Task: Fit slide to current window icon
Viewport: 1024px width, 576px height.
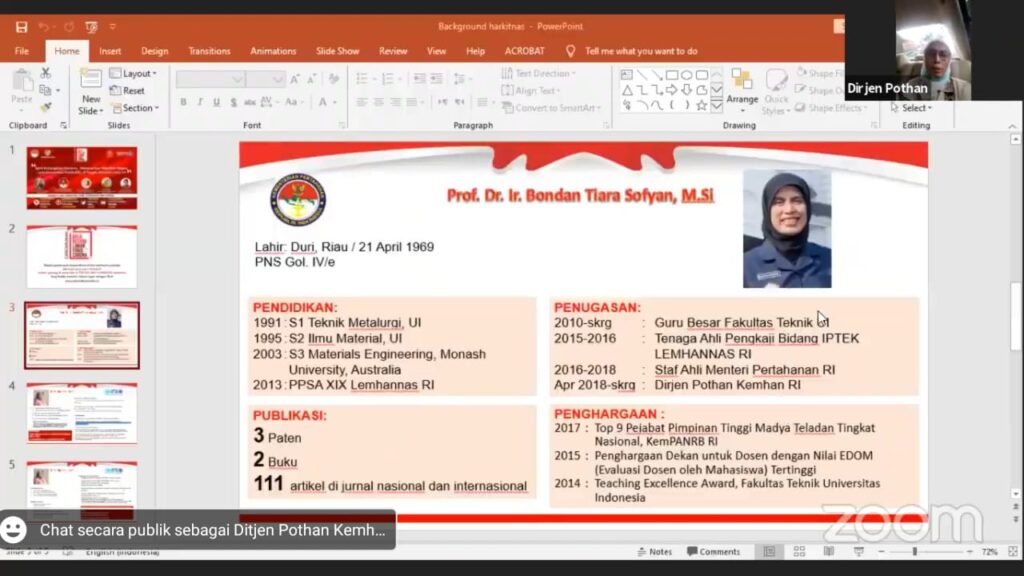Action: pyautogui.click(x=1010, y=552)
